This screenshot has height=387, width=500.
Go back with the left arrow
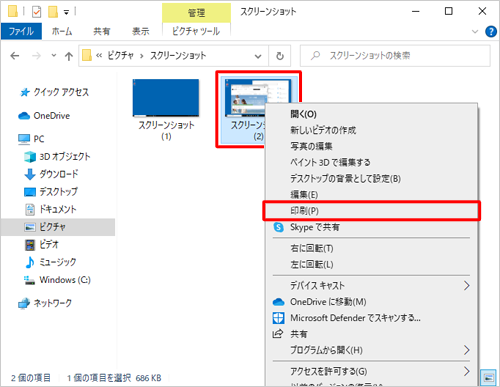(15, 56)
